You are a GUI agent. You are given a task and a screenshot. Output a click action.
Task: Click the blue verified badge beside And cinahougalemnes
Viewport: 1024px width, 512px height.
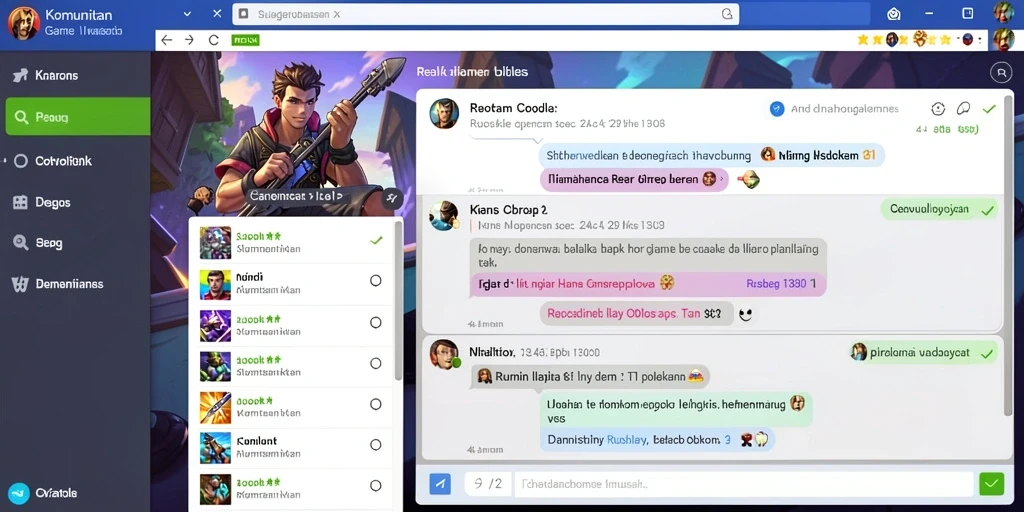776,109
